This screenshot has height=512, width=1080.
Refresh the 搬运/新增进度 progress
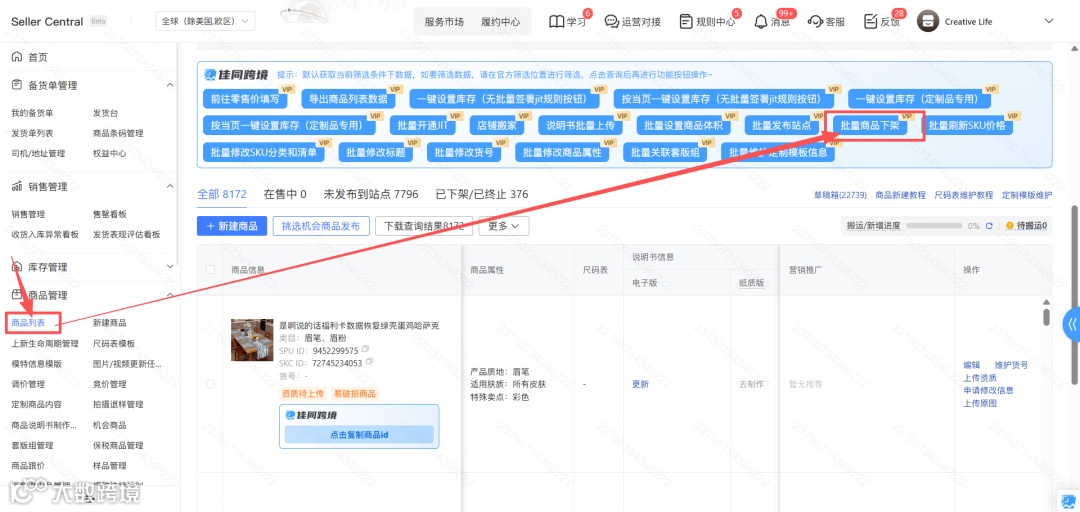click(x=989, y=225)
